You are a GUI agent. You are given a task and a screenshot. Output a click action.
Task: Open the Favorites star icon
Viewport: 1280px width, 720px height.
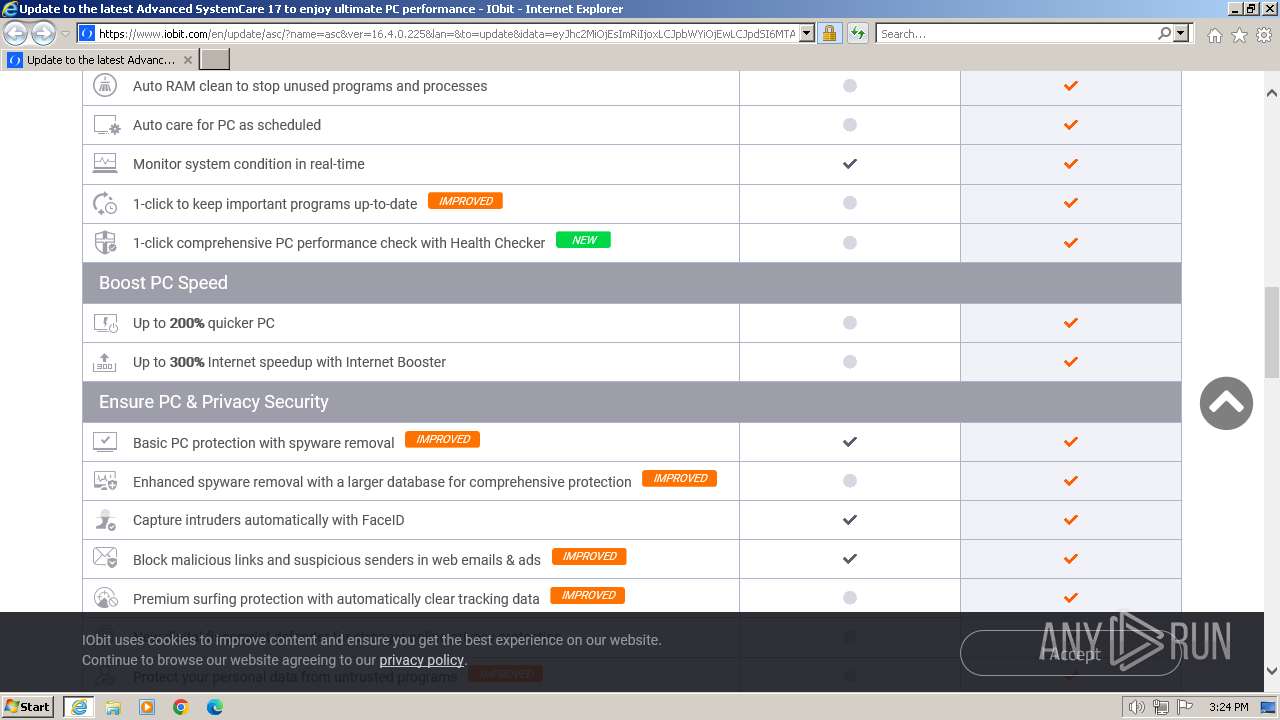point(1239,35)
